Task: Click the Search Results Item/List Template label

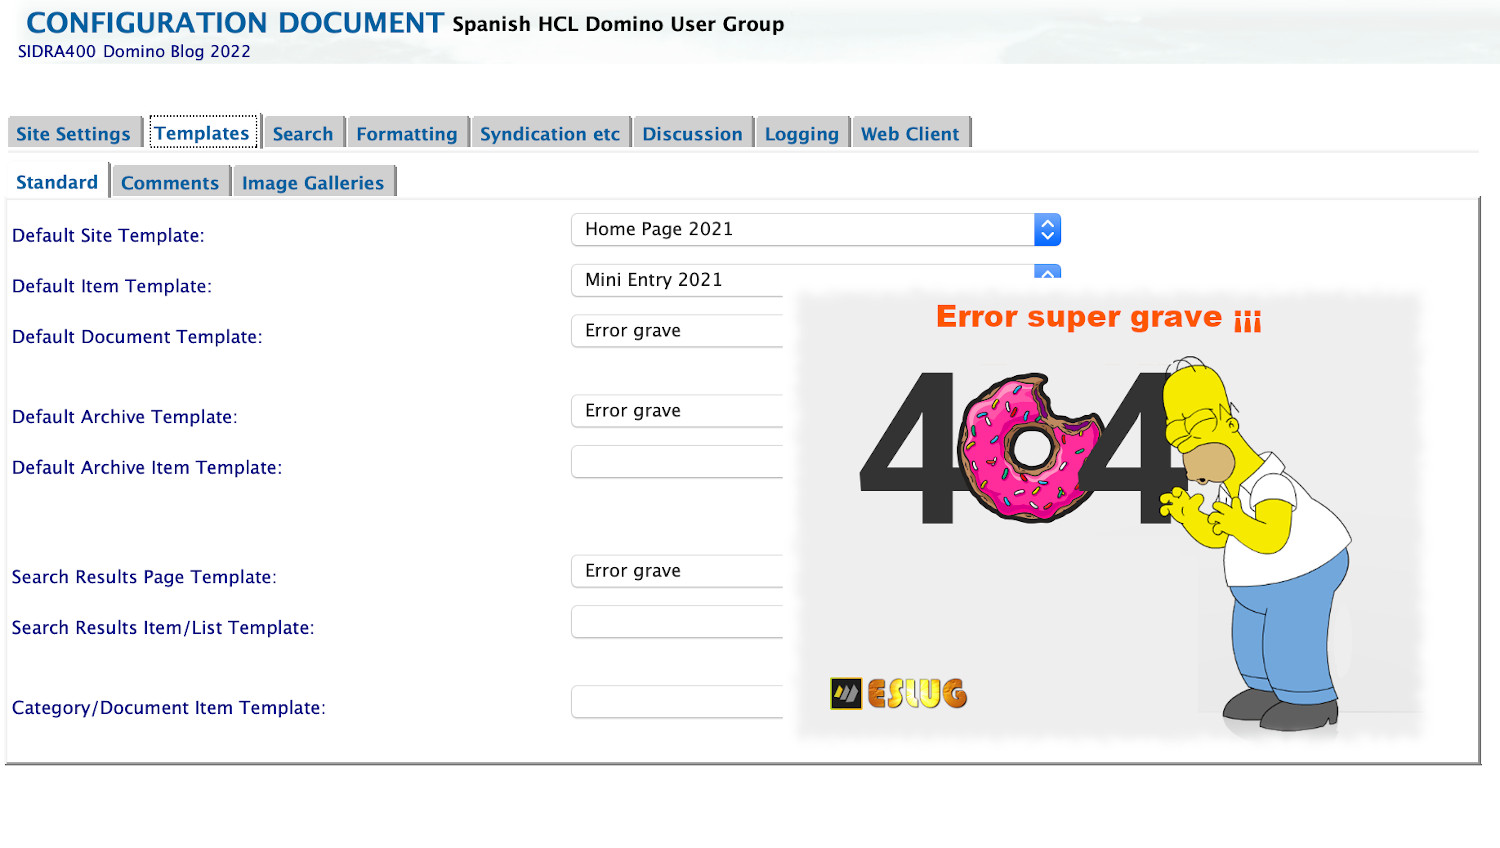Action: (x=163, y=627)
